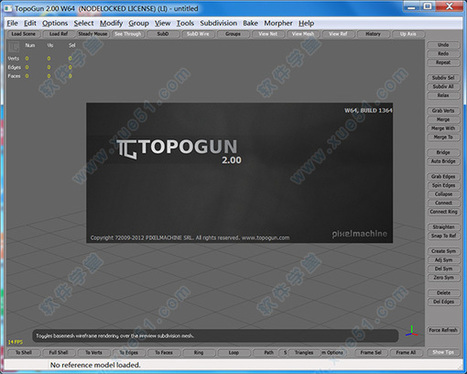Click the mesh stats icon beside Verts
The height and width of the screenshot is (374, 467).
(14, 47)
